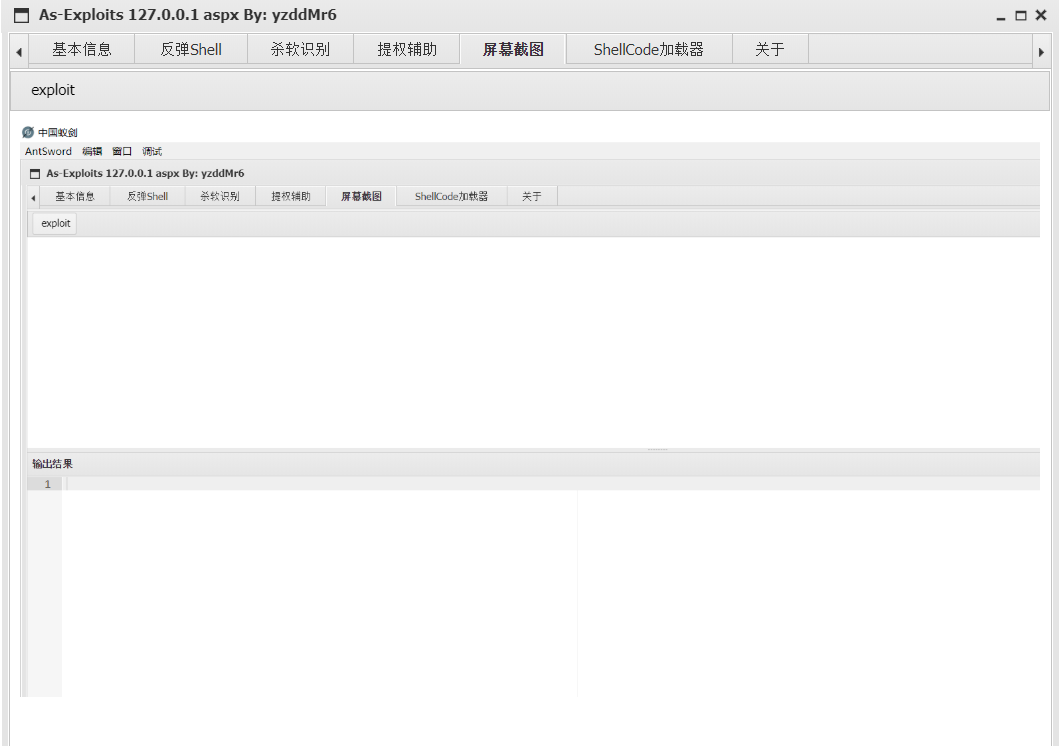Open the 基本信息 tab in the outer window
The height and width of the screenshot is (746, 1059).
pyautogui.click(x=82, y=49)
